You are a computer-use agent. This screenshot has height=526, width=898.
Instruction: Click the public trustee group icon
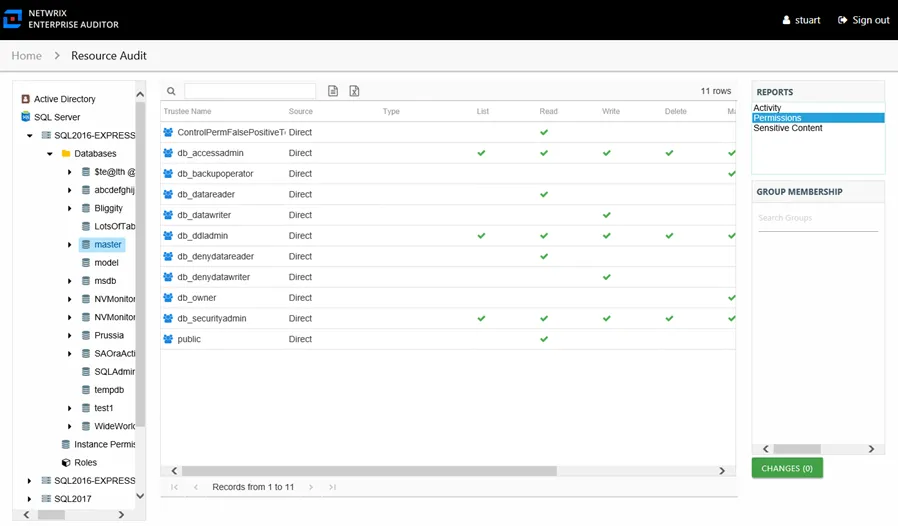pyautogui.click(x=168, y=339)
